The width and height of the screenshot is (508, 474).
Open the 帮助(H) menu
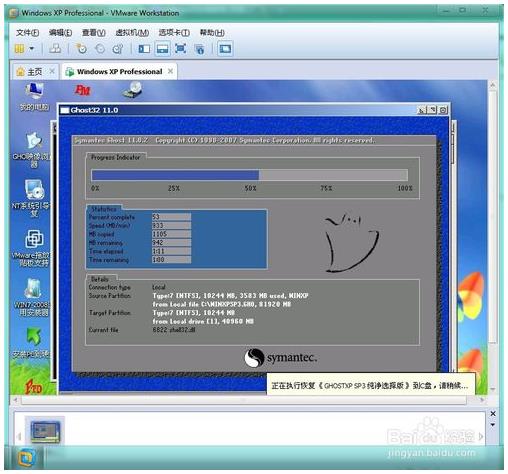point(212,32)
